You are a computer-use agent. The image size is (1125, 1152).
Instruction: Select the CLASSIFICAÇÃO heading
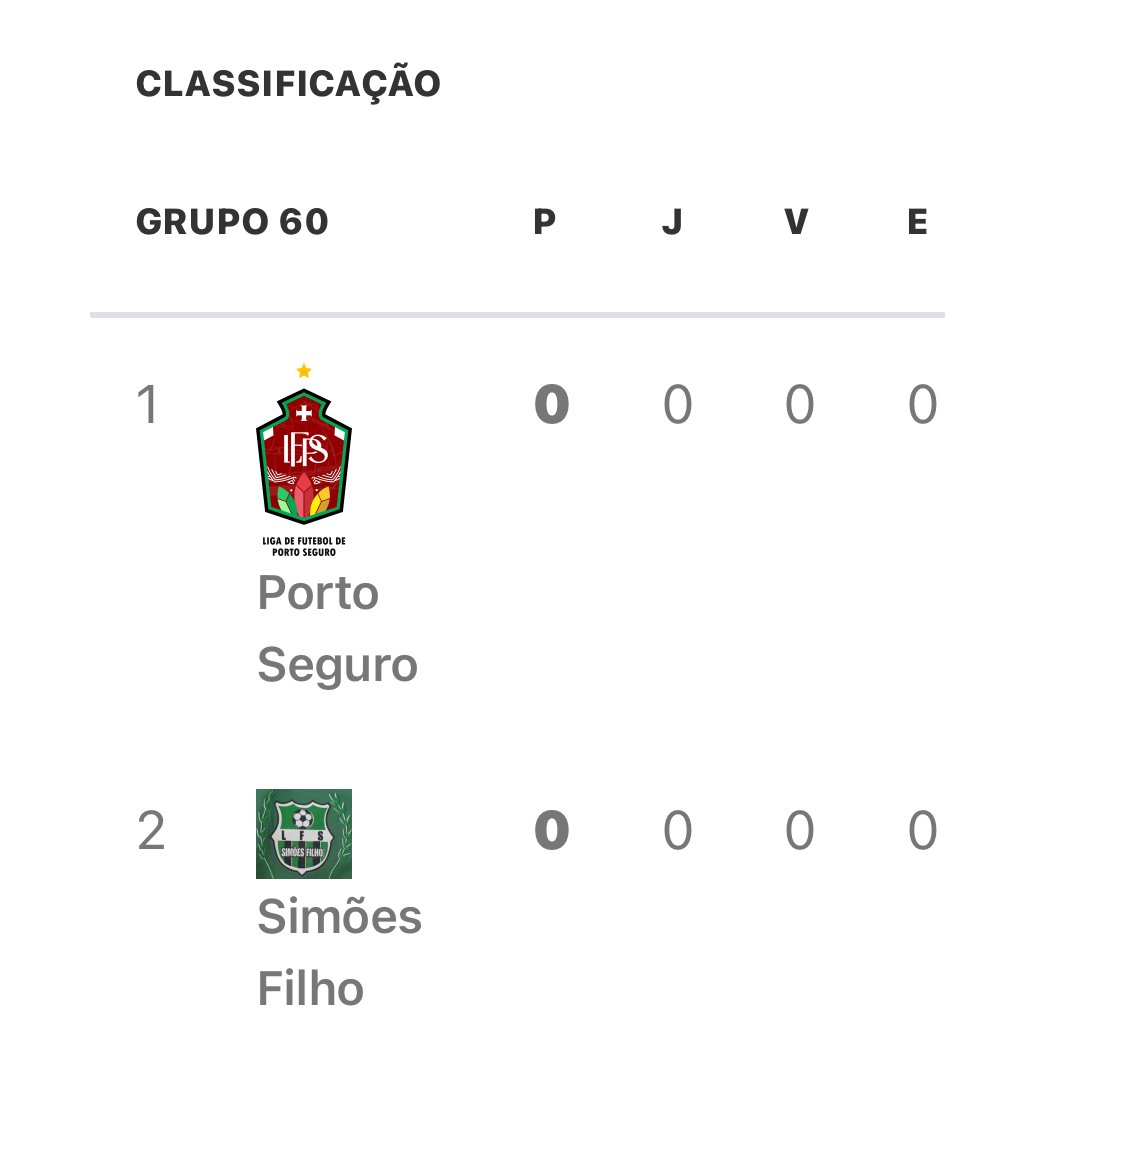[x=288, y=83]
